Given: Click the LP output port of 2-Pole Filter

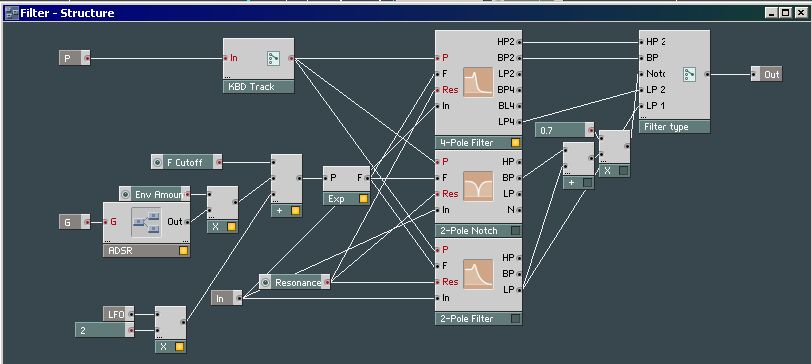Looking at the screenshot, I should 519,289.
